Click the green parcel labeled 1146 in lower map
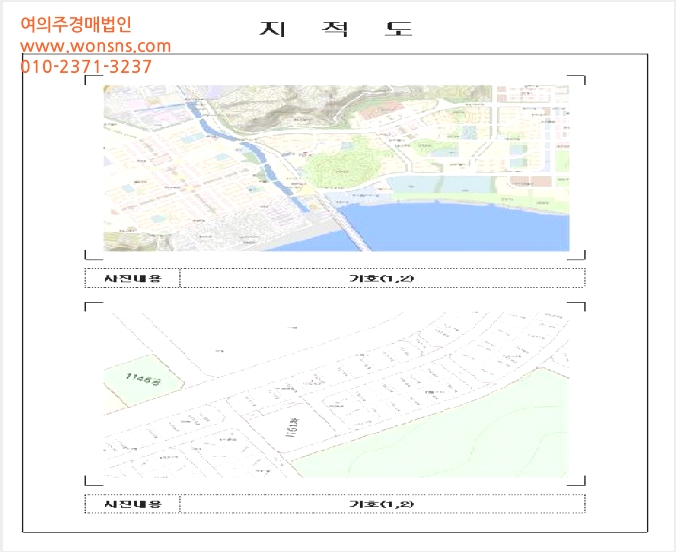The image size is (676, 552). pyautogui.click(x=142, y=380)
